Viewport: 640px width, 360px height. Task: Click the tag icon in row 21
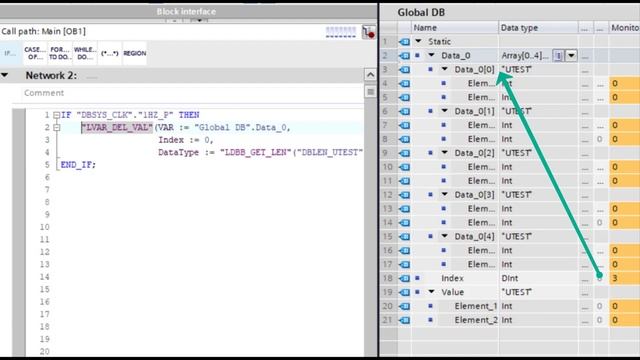coord(404,320)
